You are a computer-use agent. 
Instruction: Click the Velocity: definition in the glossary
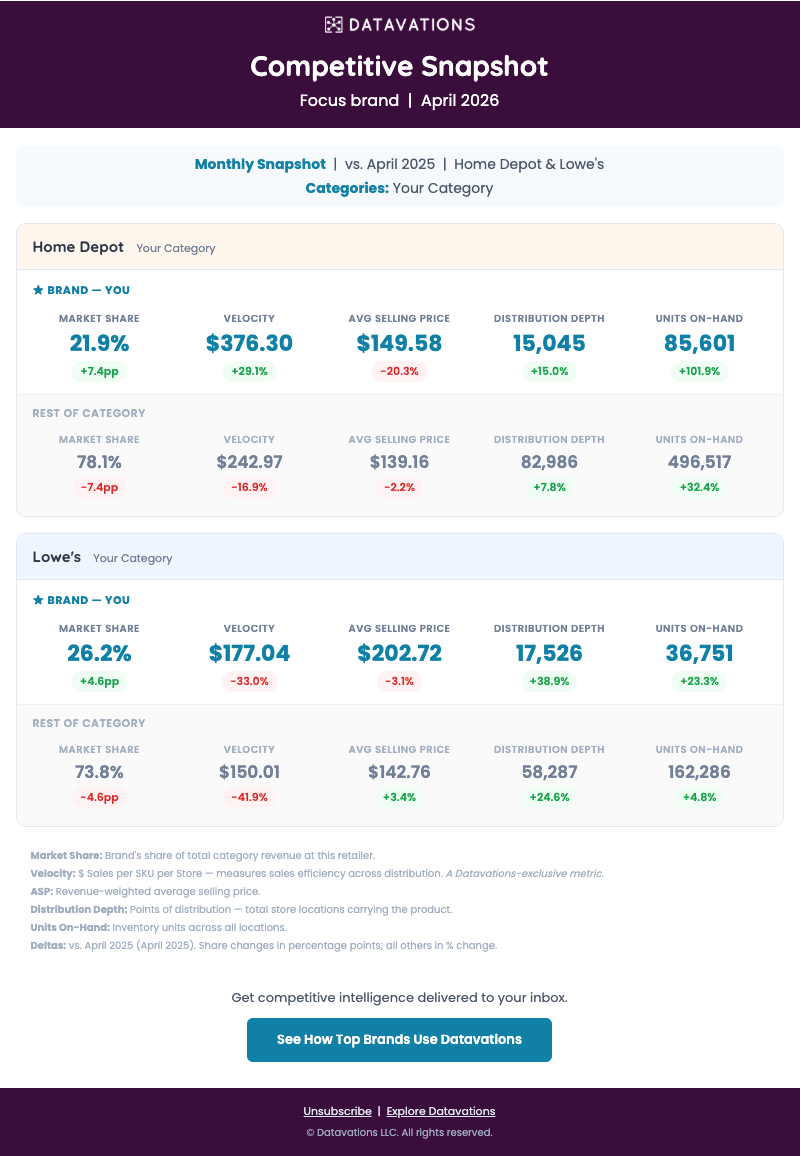(317, 874)
